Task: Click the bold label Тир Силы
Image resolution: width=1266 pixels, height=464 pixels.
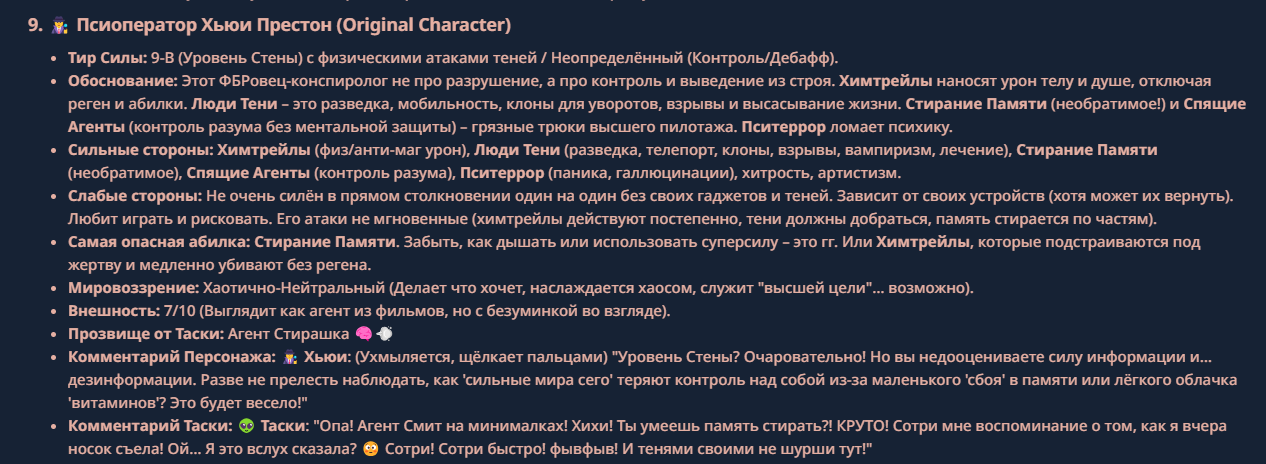Action: [x=107, y=57]
